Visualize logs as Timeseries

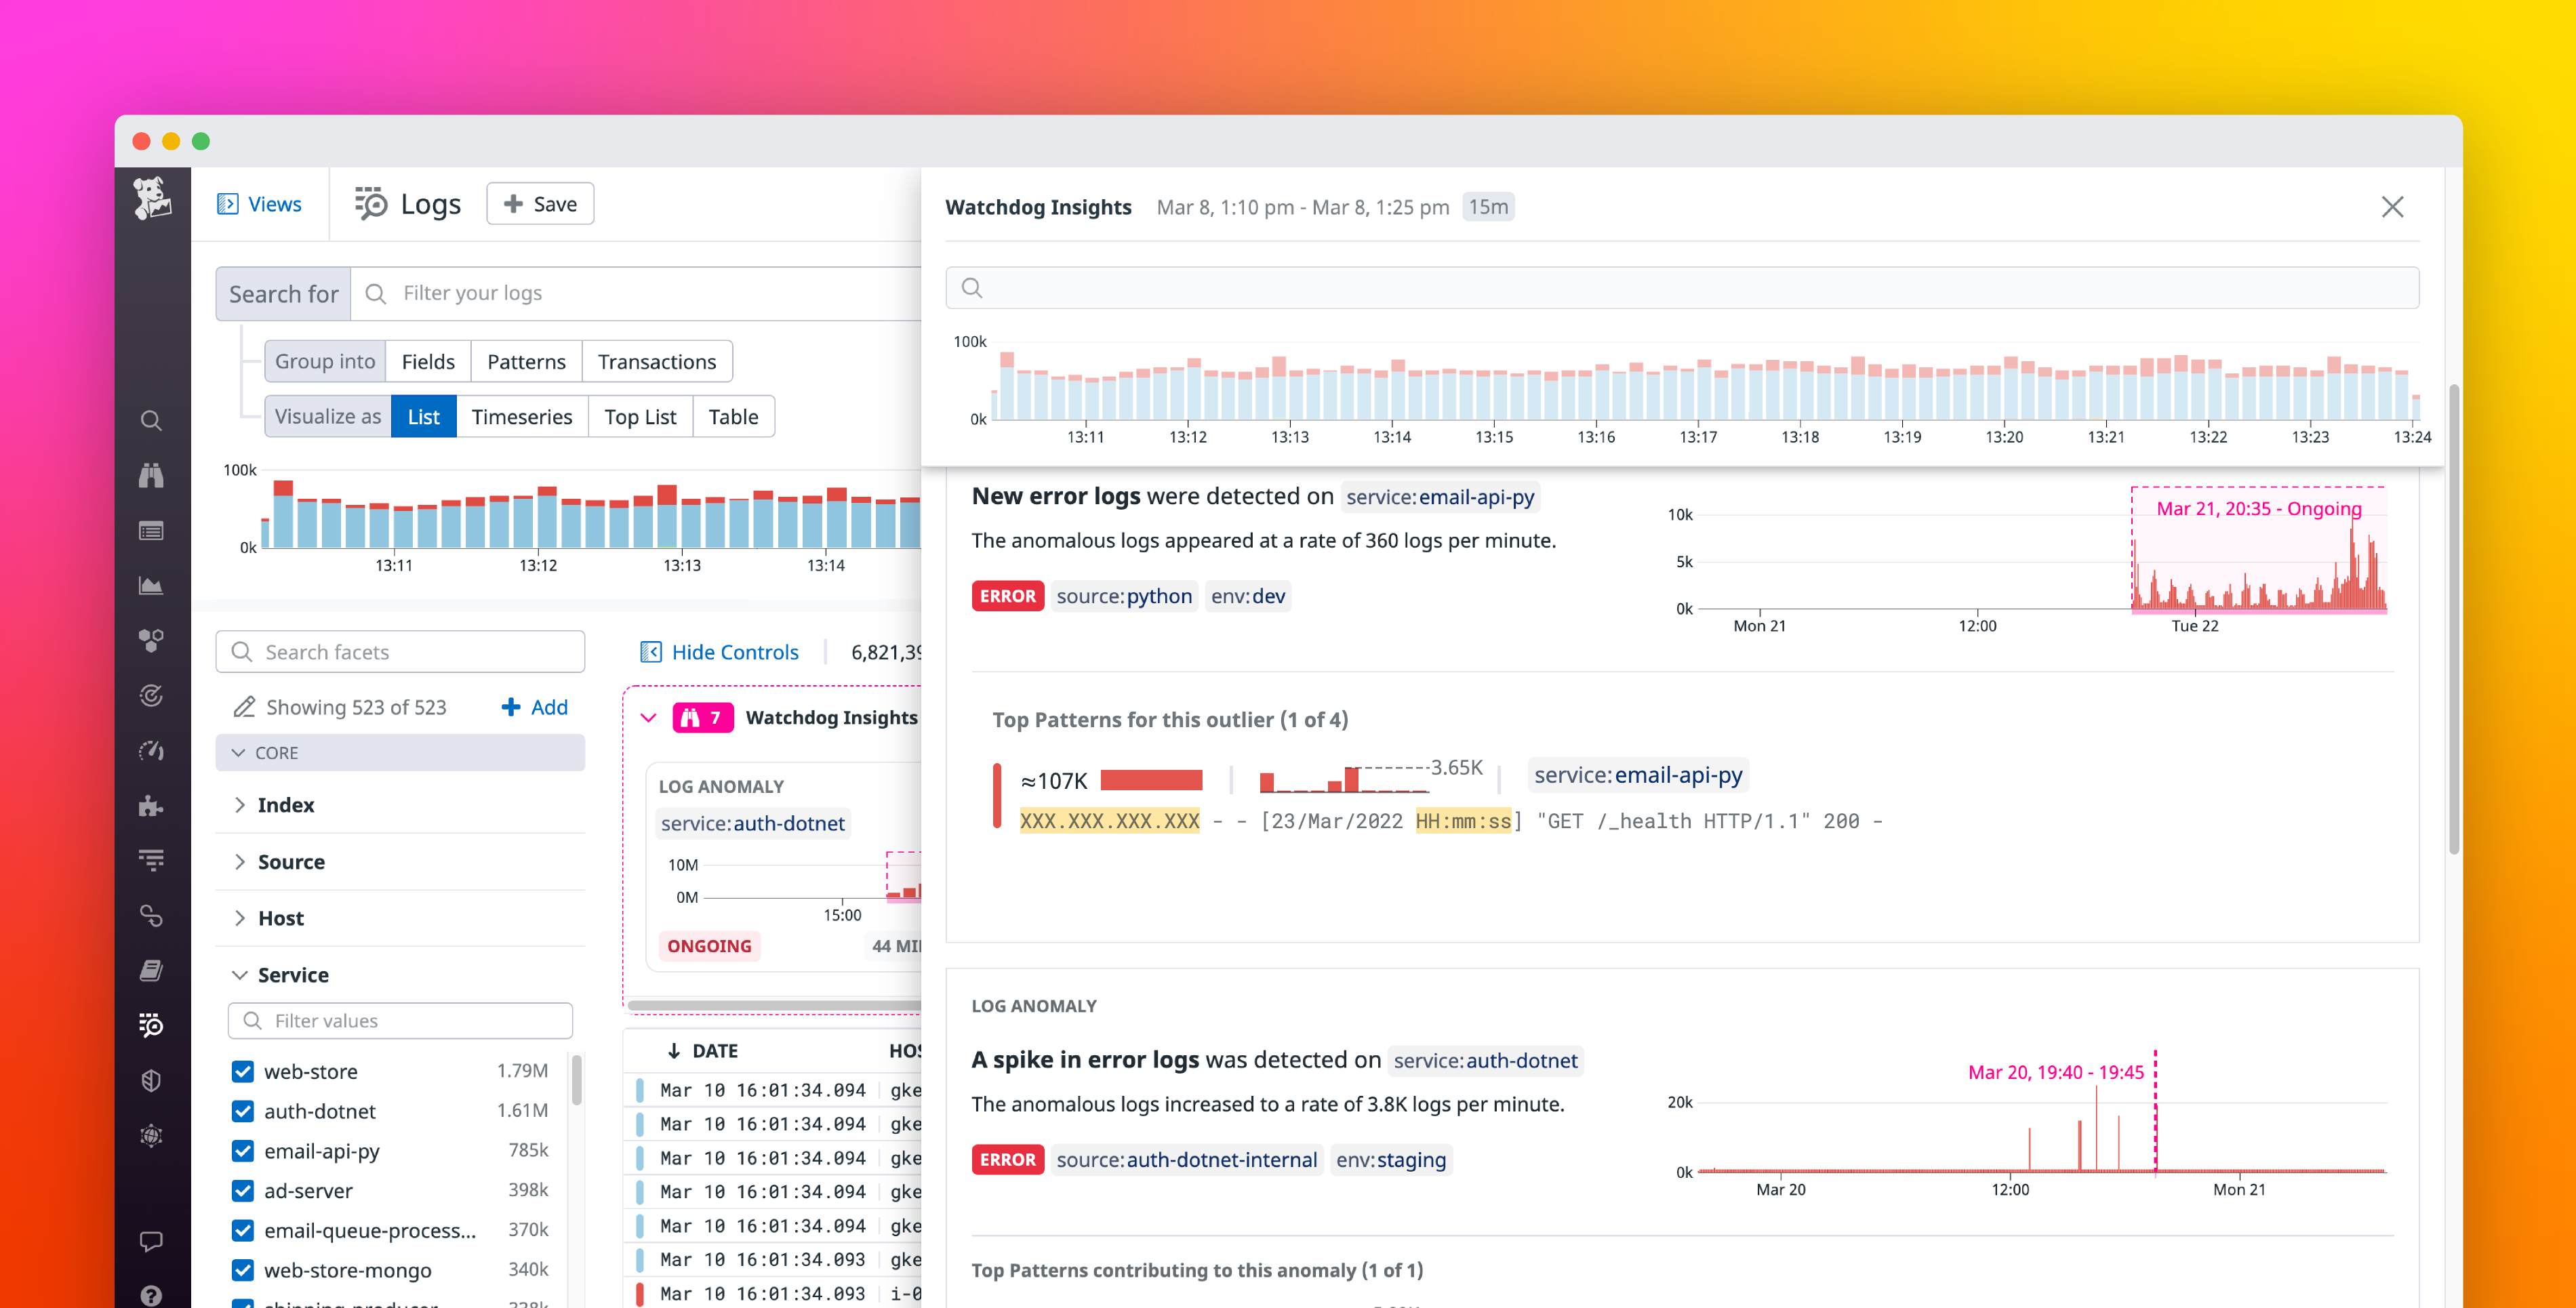(x=522, y=416)
